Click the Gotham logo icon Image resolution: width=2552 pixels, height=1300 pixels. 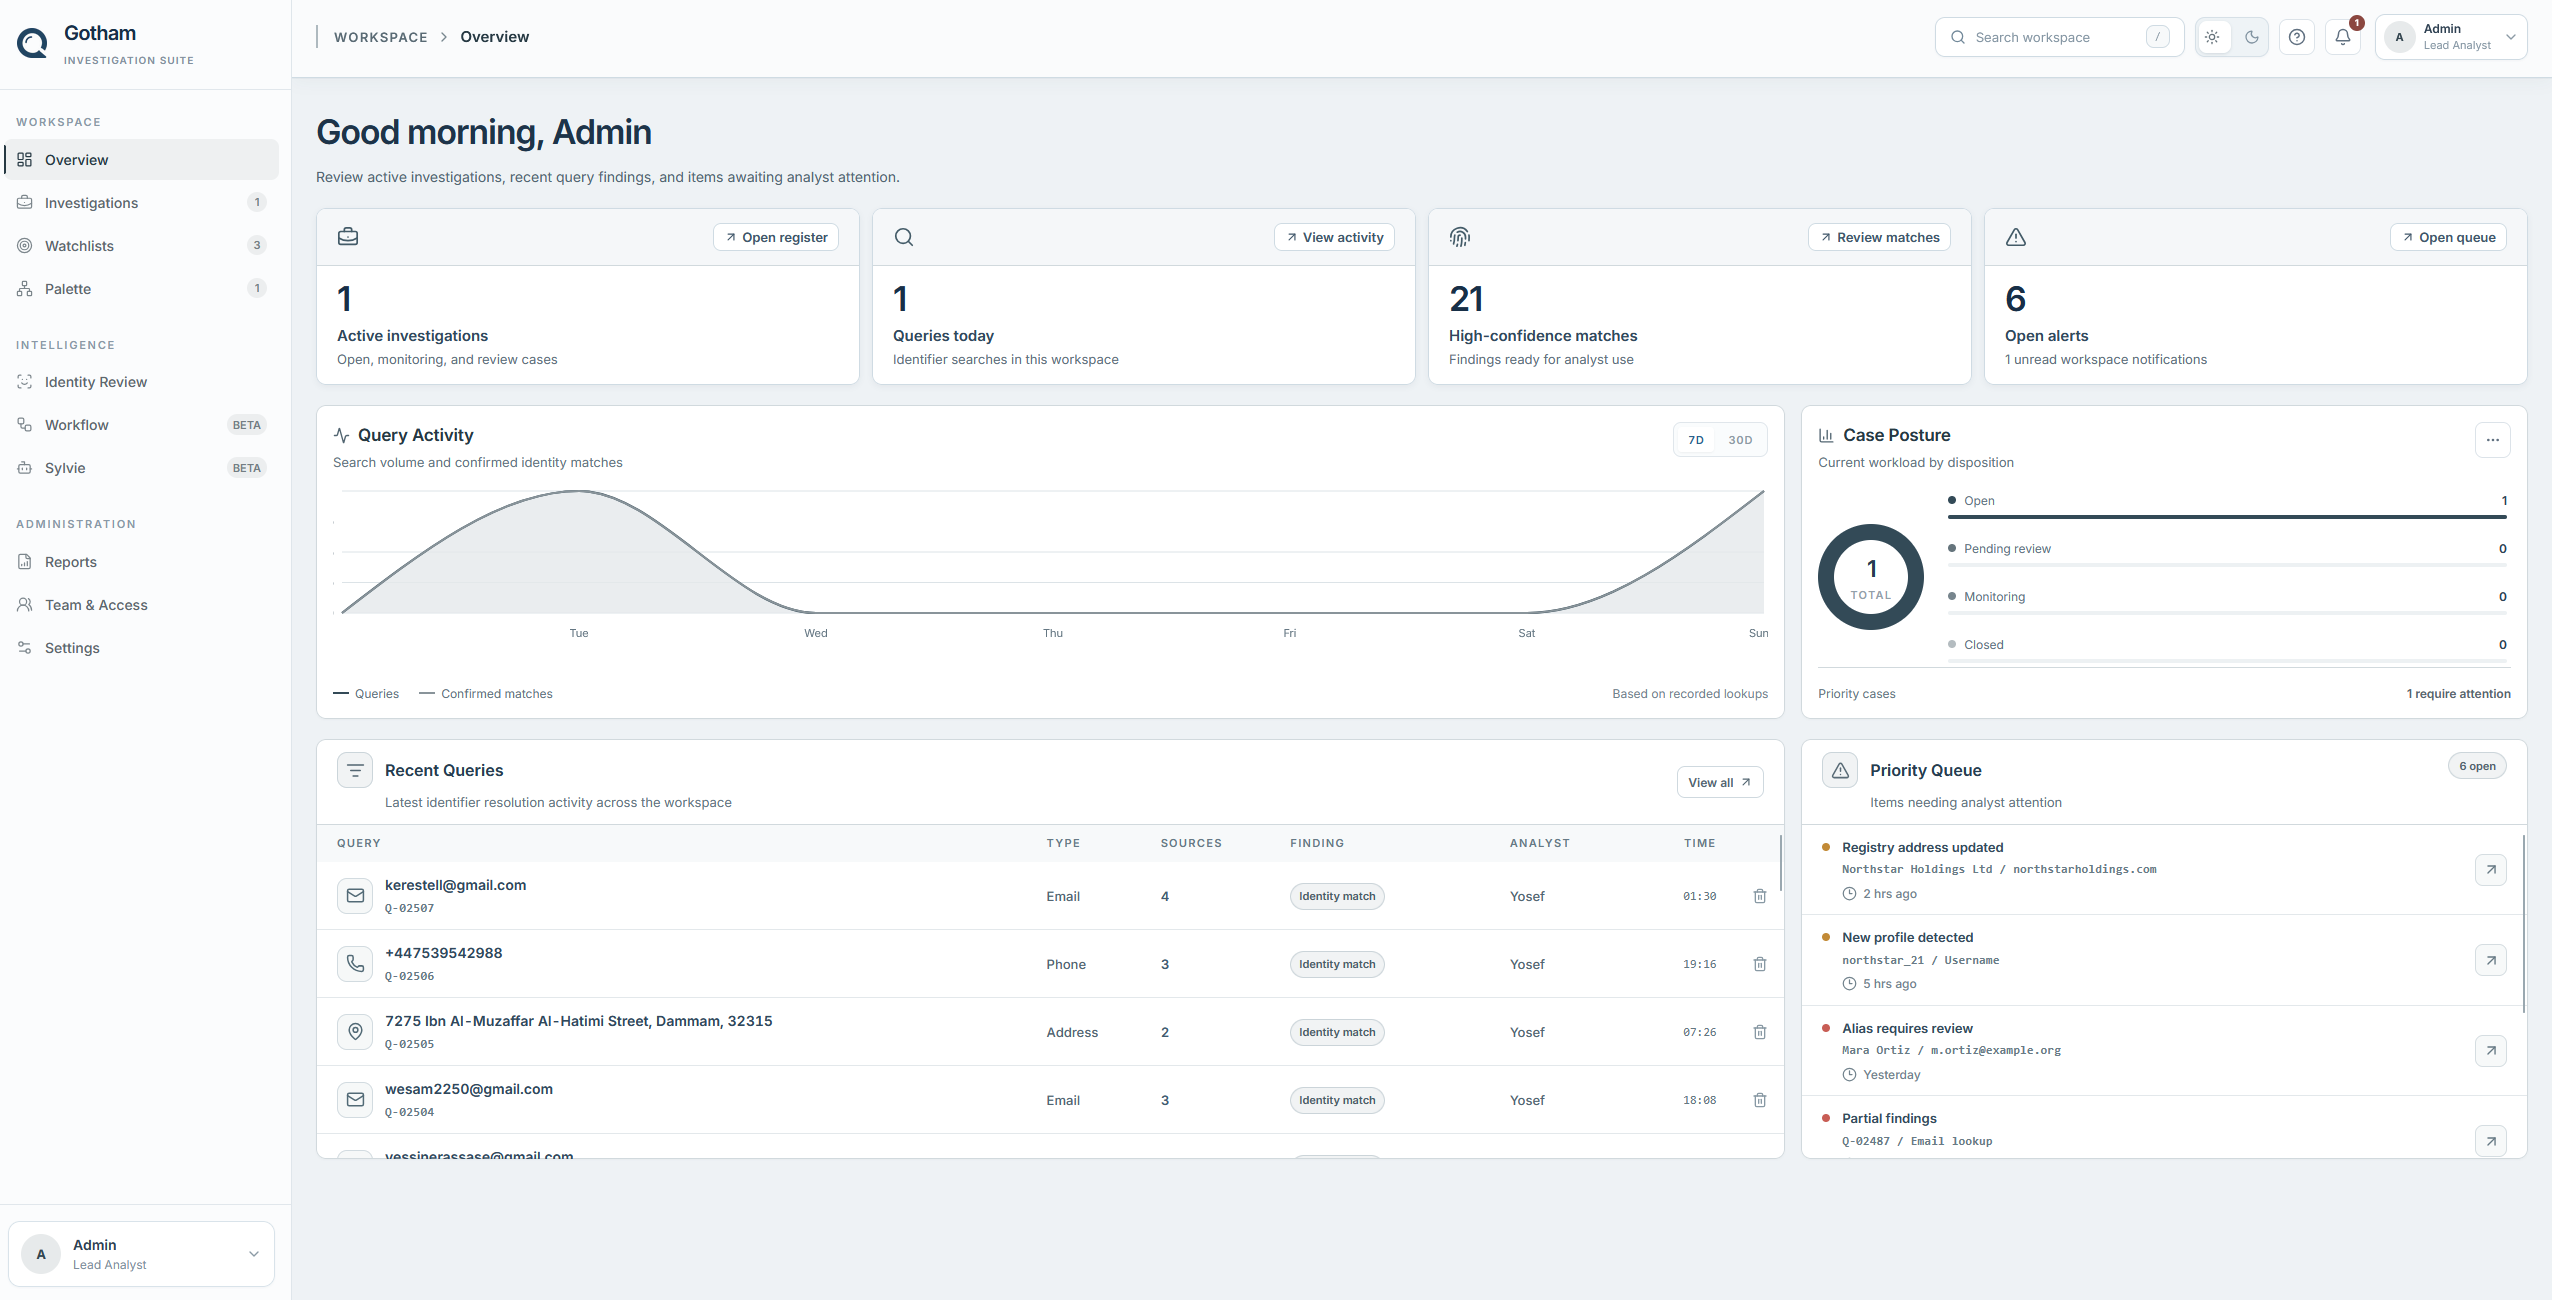(x=33, y=43)
